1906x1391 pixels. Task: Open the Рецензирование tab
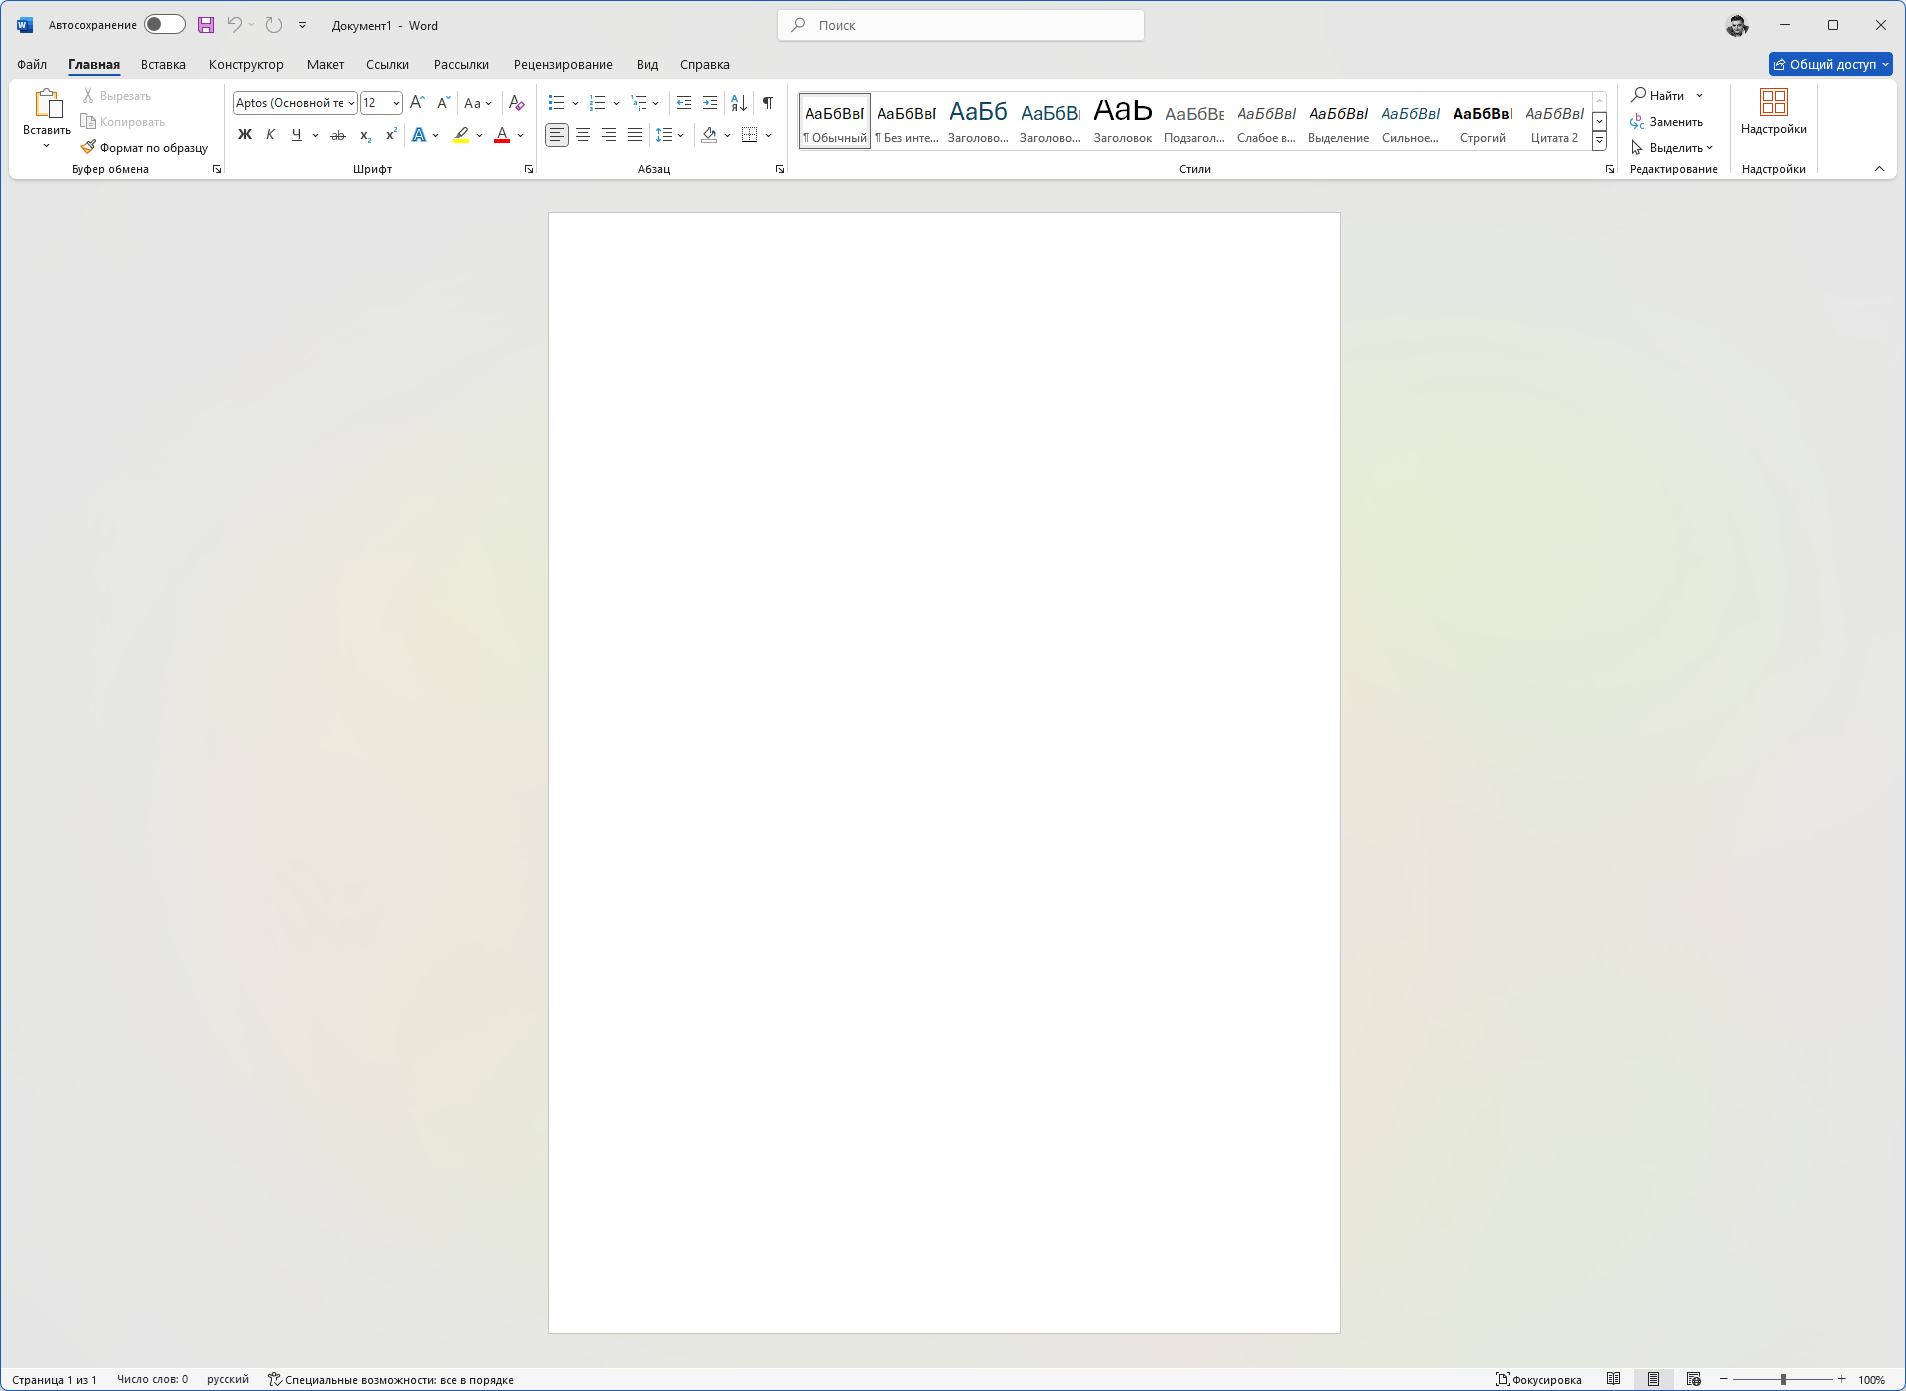(563, 65)
